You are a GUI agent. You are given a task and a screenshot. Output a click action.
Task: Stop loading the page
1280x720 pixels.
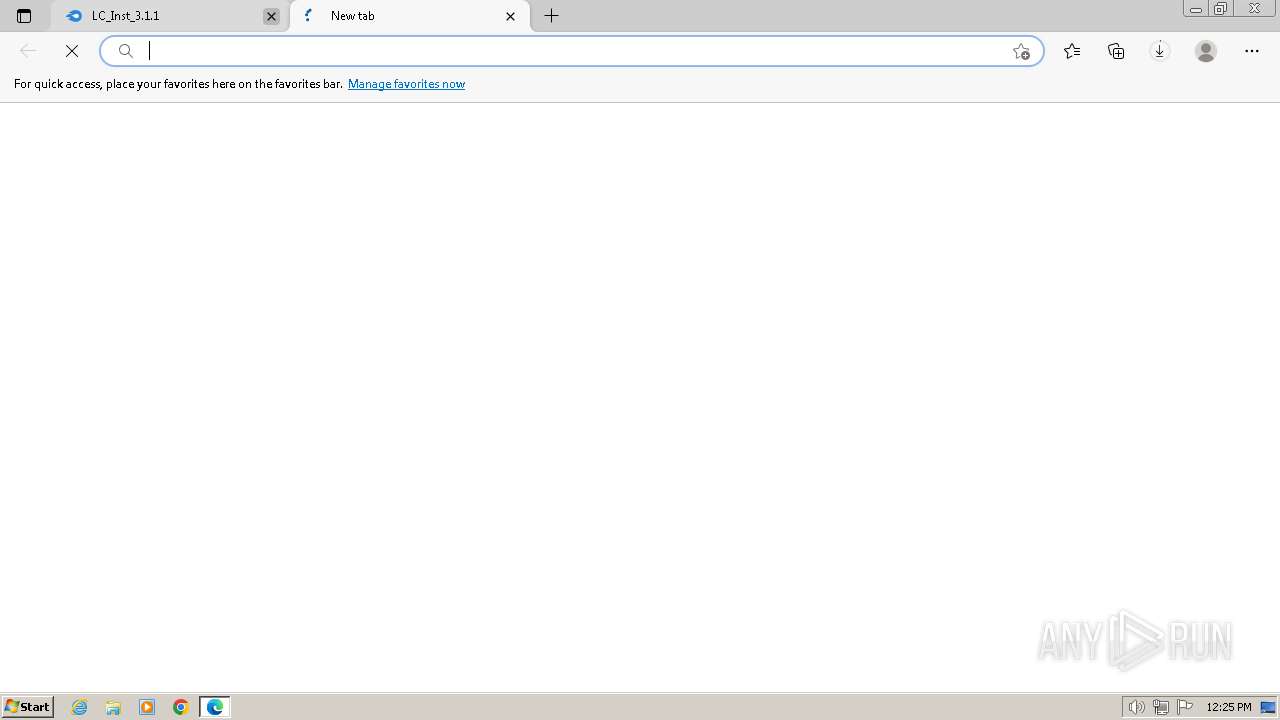72,51
